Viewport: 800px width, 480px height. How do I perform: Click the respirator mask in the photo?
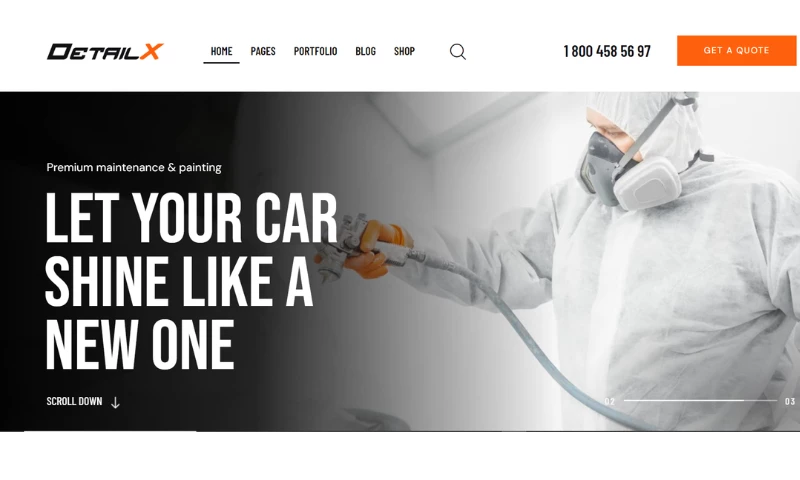629,170
